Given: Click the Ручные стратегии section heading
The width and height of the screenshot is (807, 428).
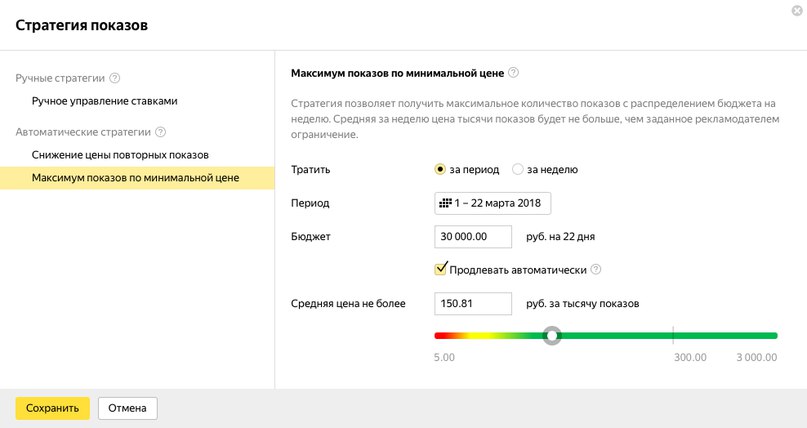Looking at the screenshot, I should [x=60, y=78].
